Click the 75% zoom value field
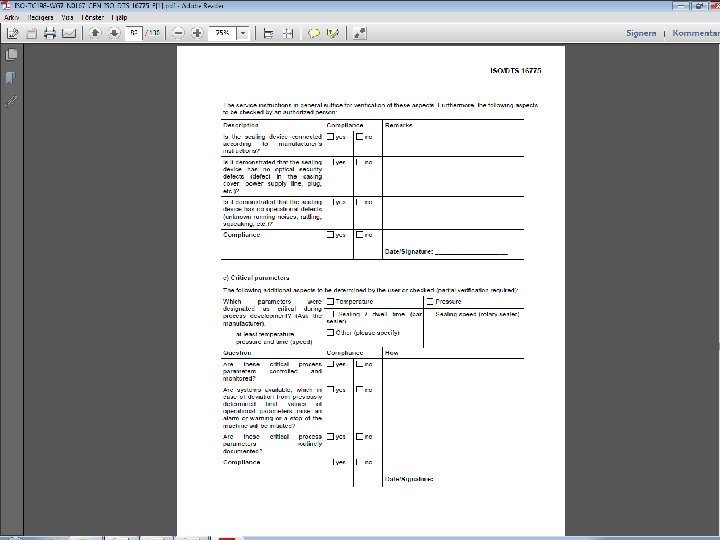This screenshot has height=540, width=720. pos(222,33)
